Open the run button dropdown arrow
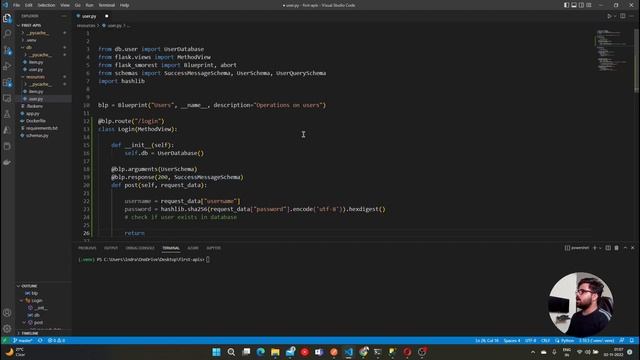Viewport: 640px width, 360px height. pyautogui.click(x=615, y=16)
